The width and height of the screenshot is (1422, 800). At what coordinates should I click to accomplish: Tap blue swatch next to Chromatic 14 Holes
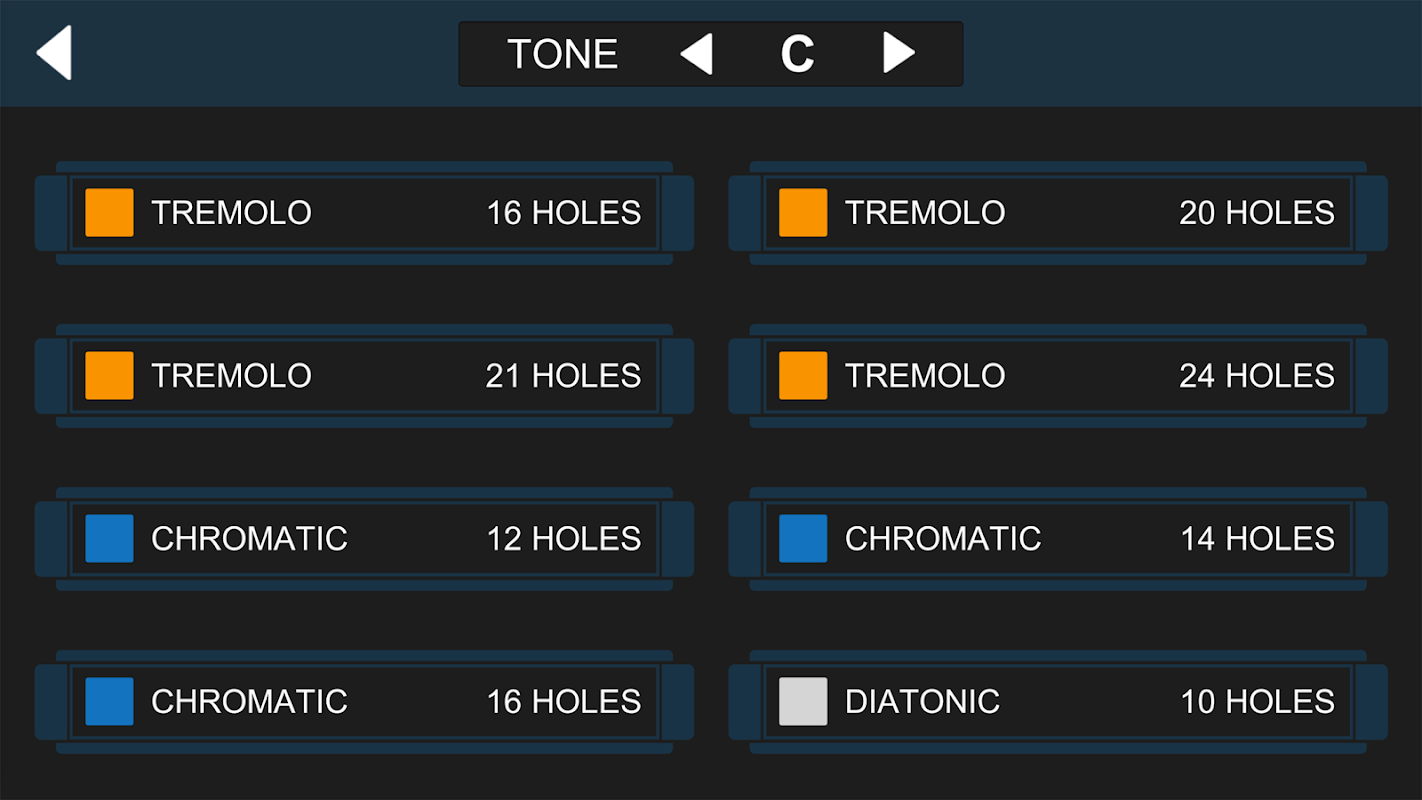pyautogui.click(x=803, y=539)
